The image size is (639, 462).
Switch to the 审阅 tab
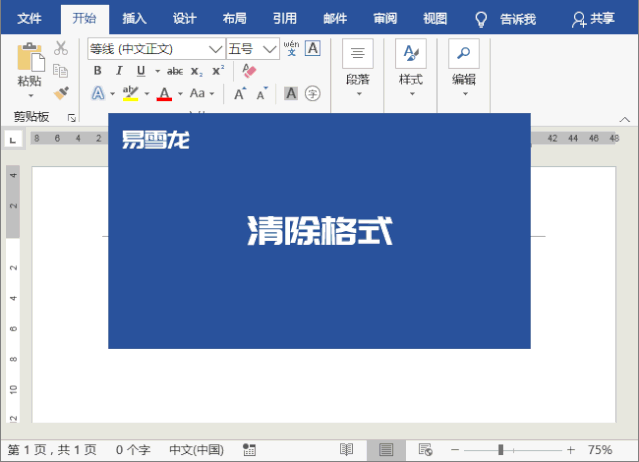click(x=385, y=19)
